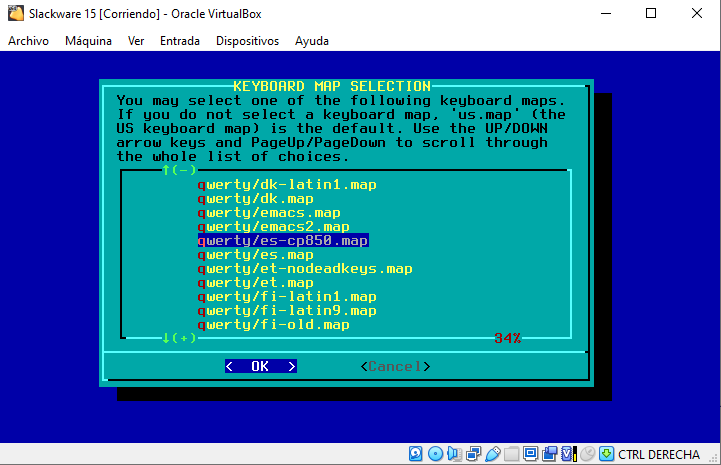Minimize the VirtualBox window

coord(606,13)
